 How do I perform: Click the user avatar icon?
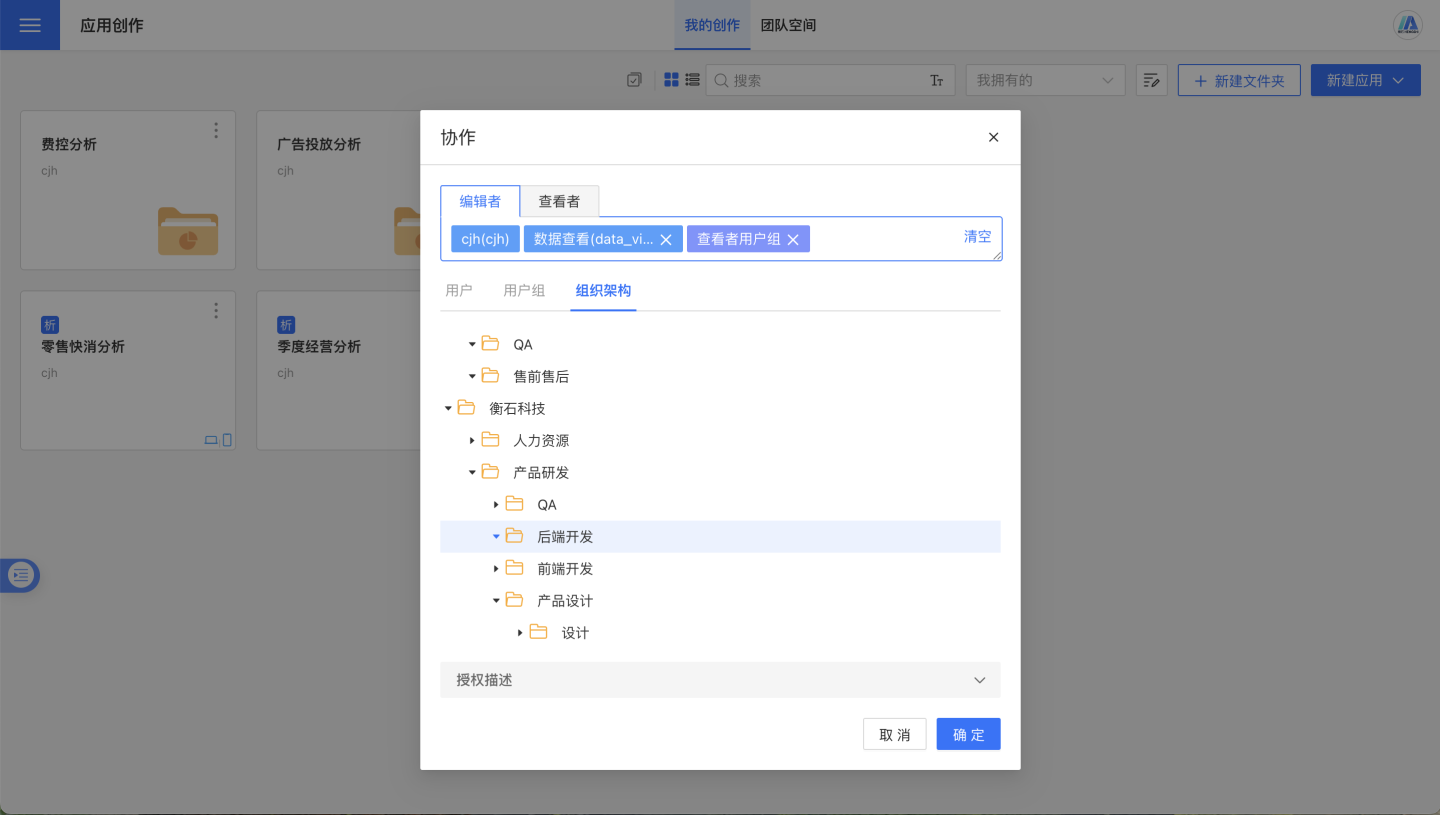pyautogui.click(x=1408, y=25)
